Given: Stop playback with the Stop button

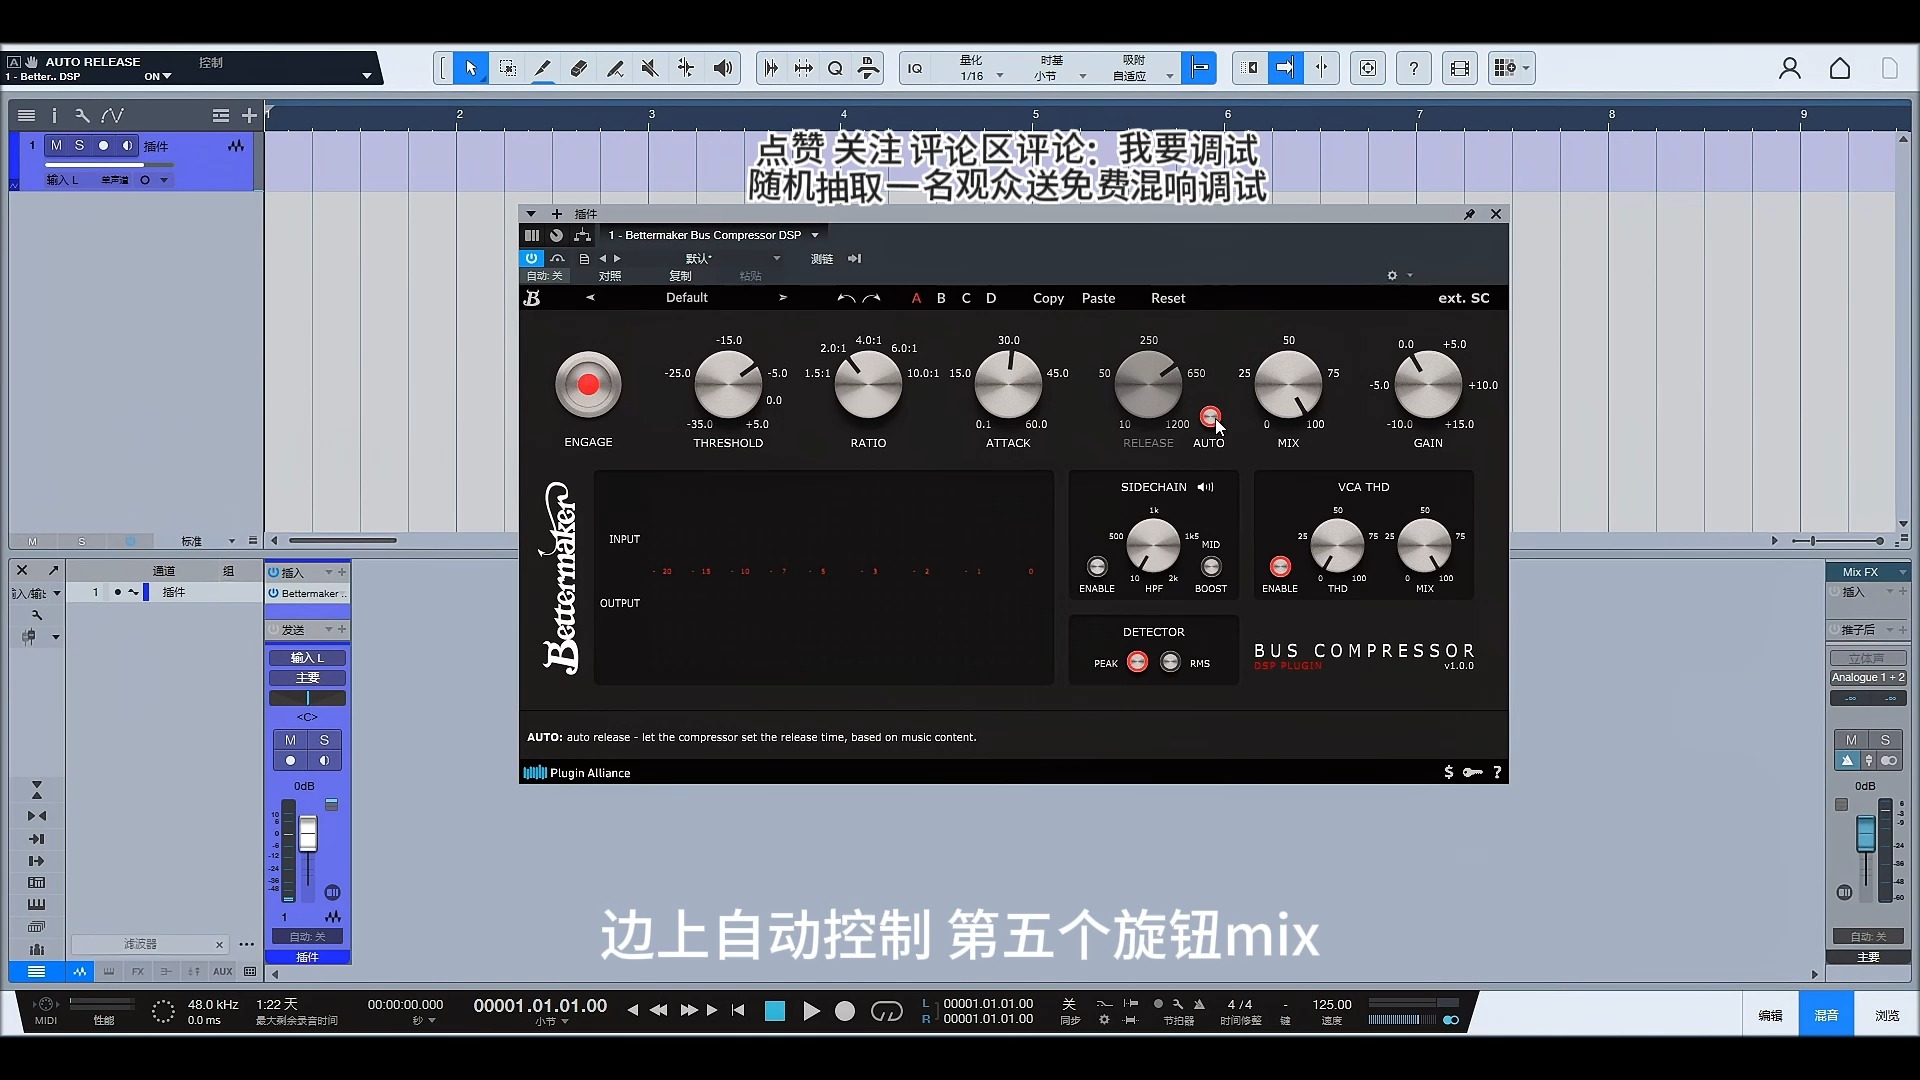Looking at the screenshot, I should click(775, 1011).
